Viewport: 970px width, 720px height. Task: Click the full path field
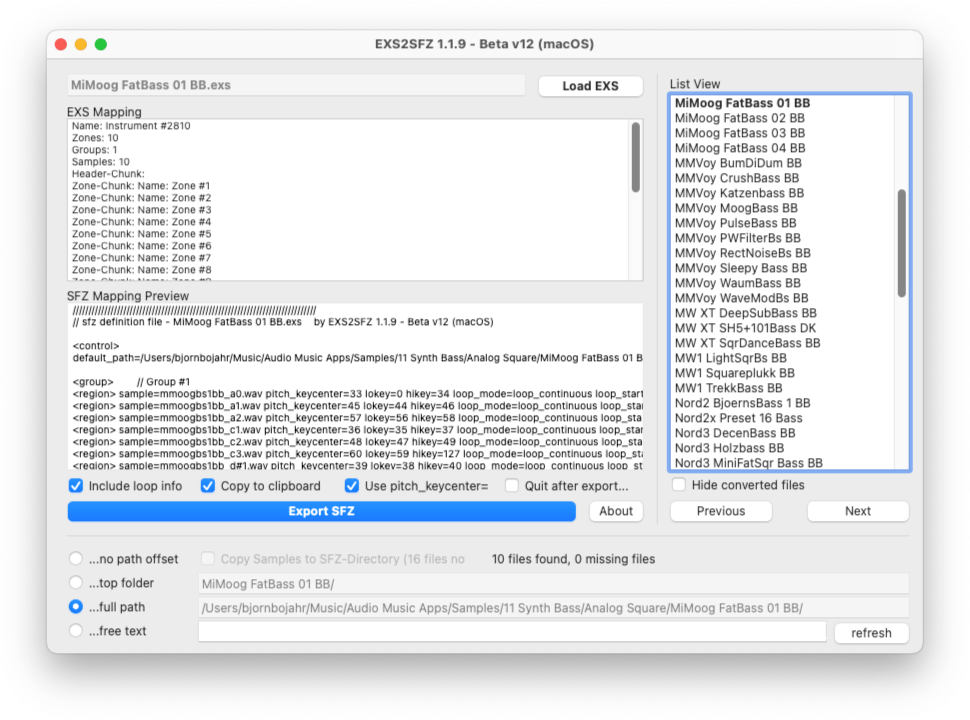[x=554, y=608]
